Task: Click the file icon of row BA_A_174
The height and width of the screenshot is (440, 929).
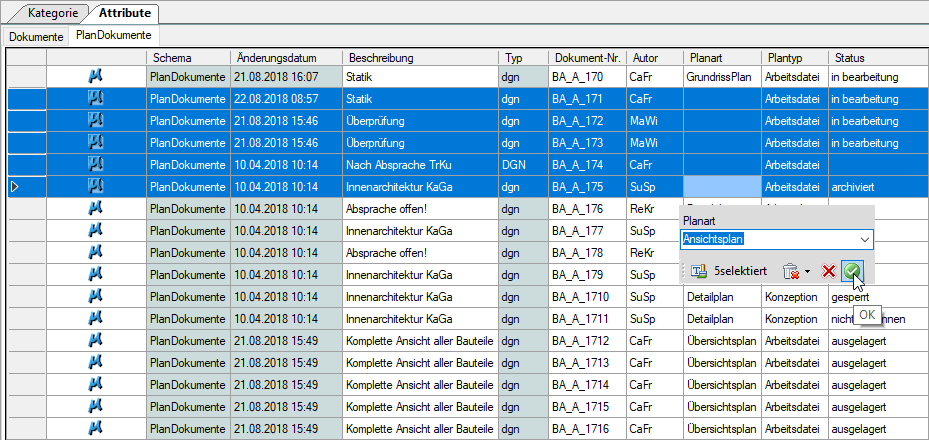Action: tap(95, 164)
